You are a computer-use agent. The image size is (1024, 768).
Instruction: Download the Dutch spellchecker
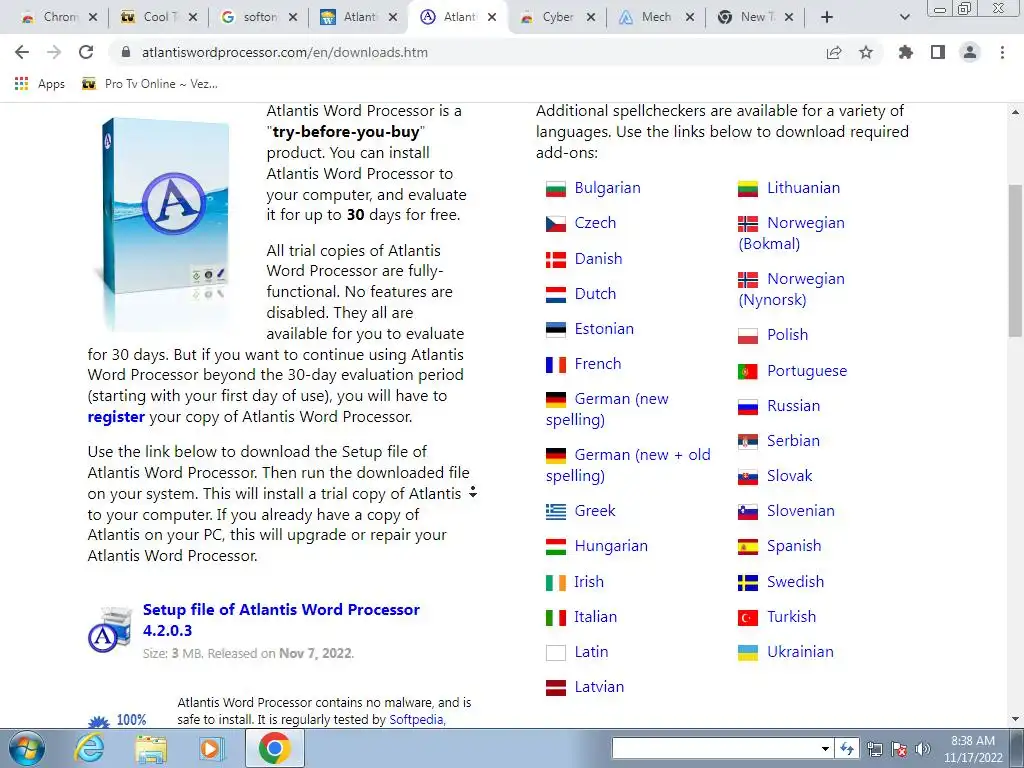coord(595,294)
